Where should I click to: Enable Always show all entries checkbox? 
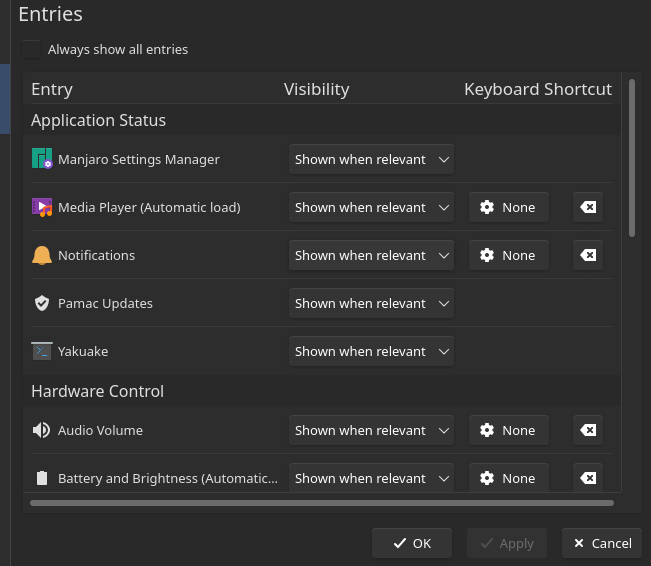coord(33,49)
